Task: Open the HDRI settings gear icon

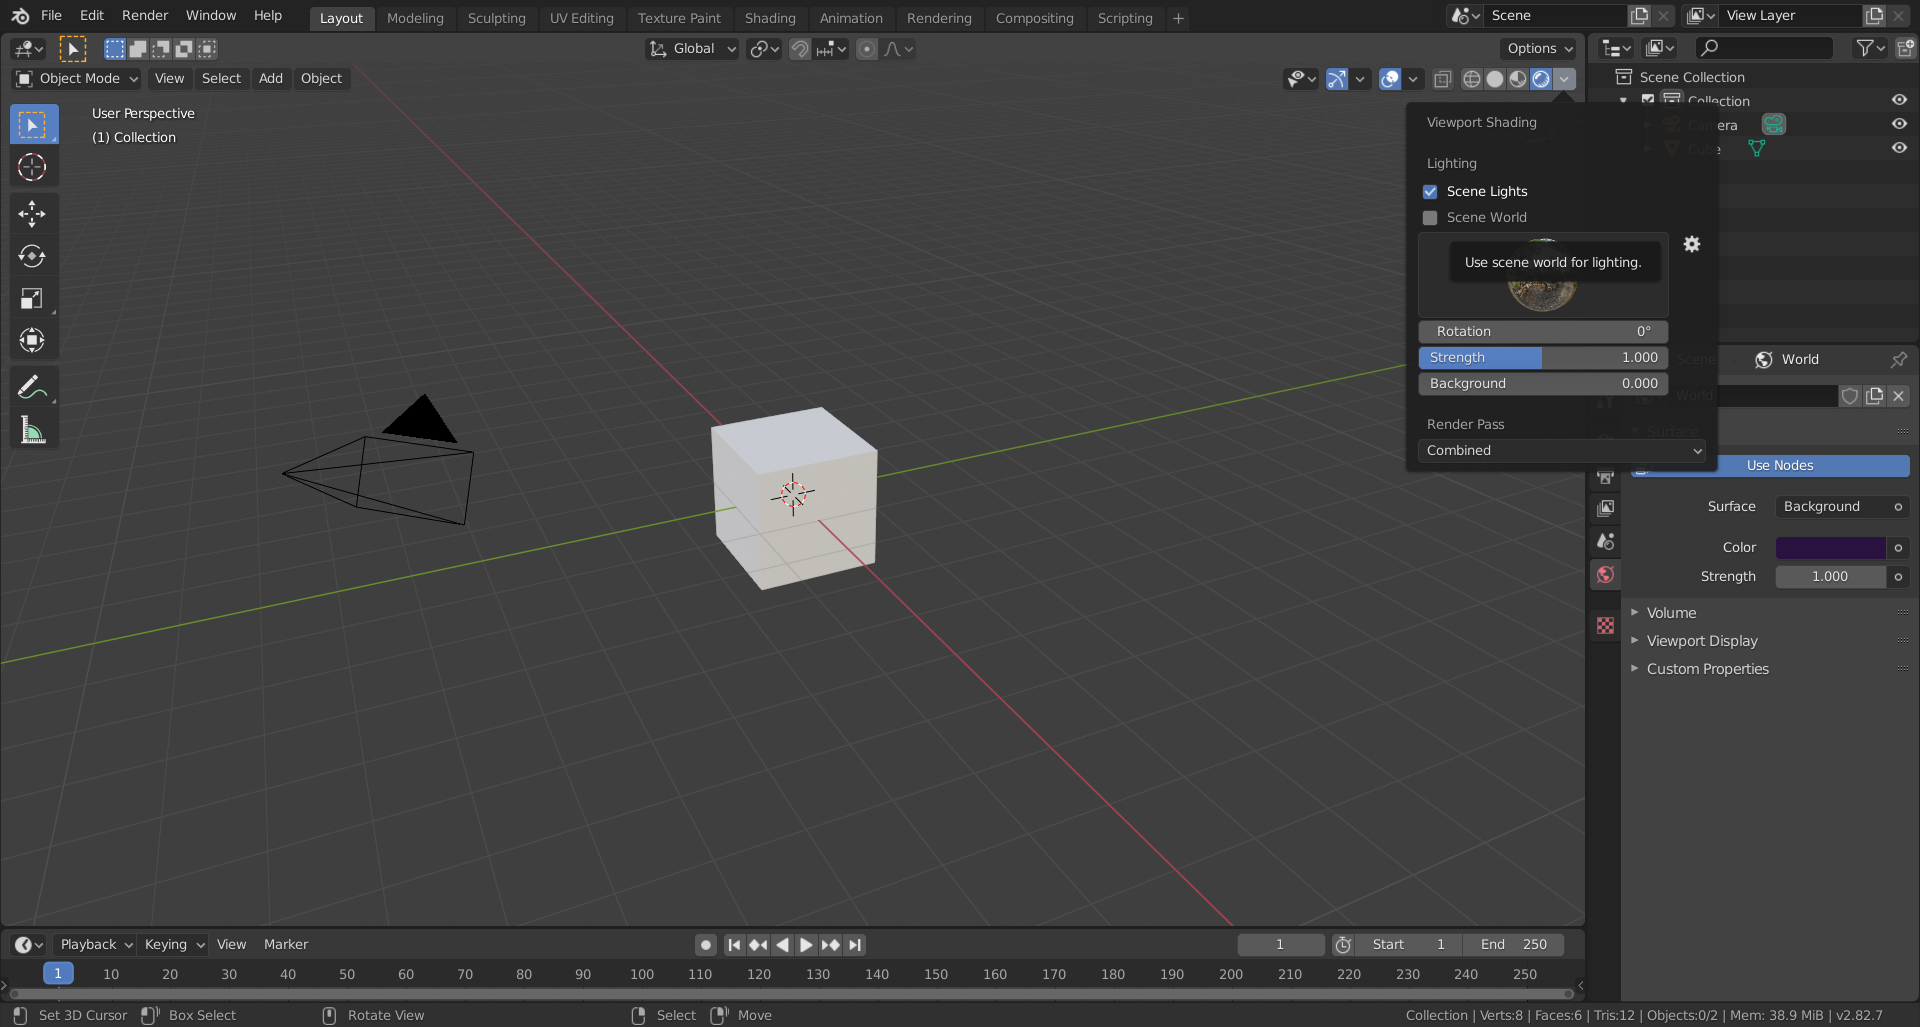Action: click(x=1691, y=244)
